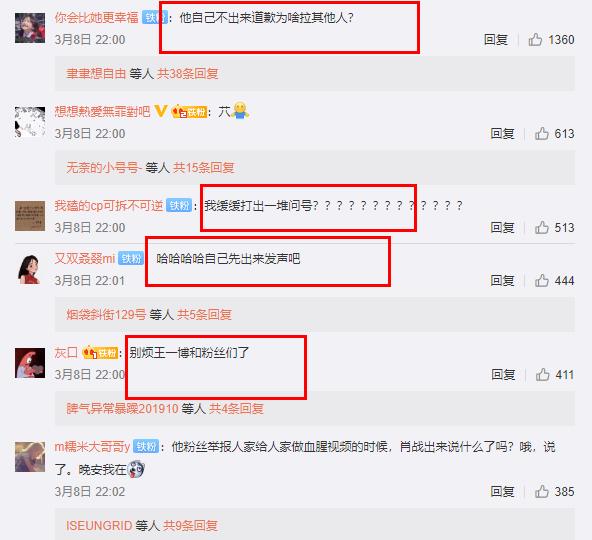The height and width of the screenshot is (540, 592).
Task: Expand 共9条回复 replies thread
Action: (190, 525)
